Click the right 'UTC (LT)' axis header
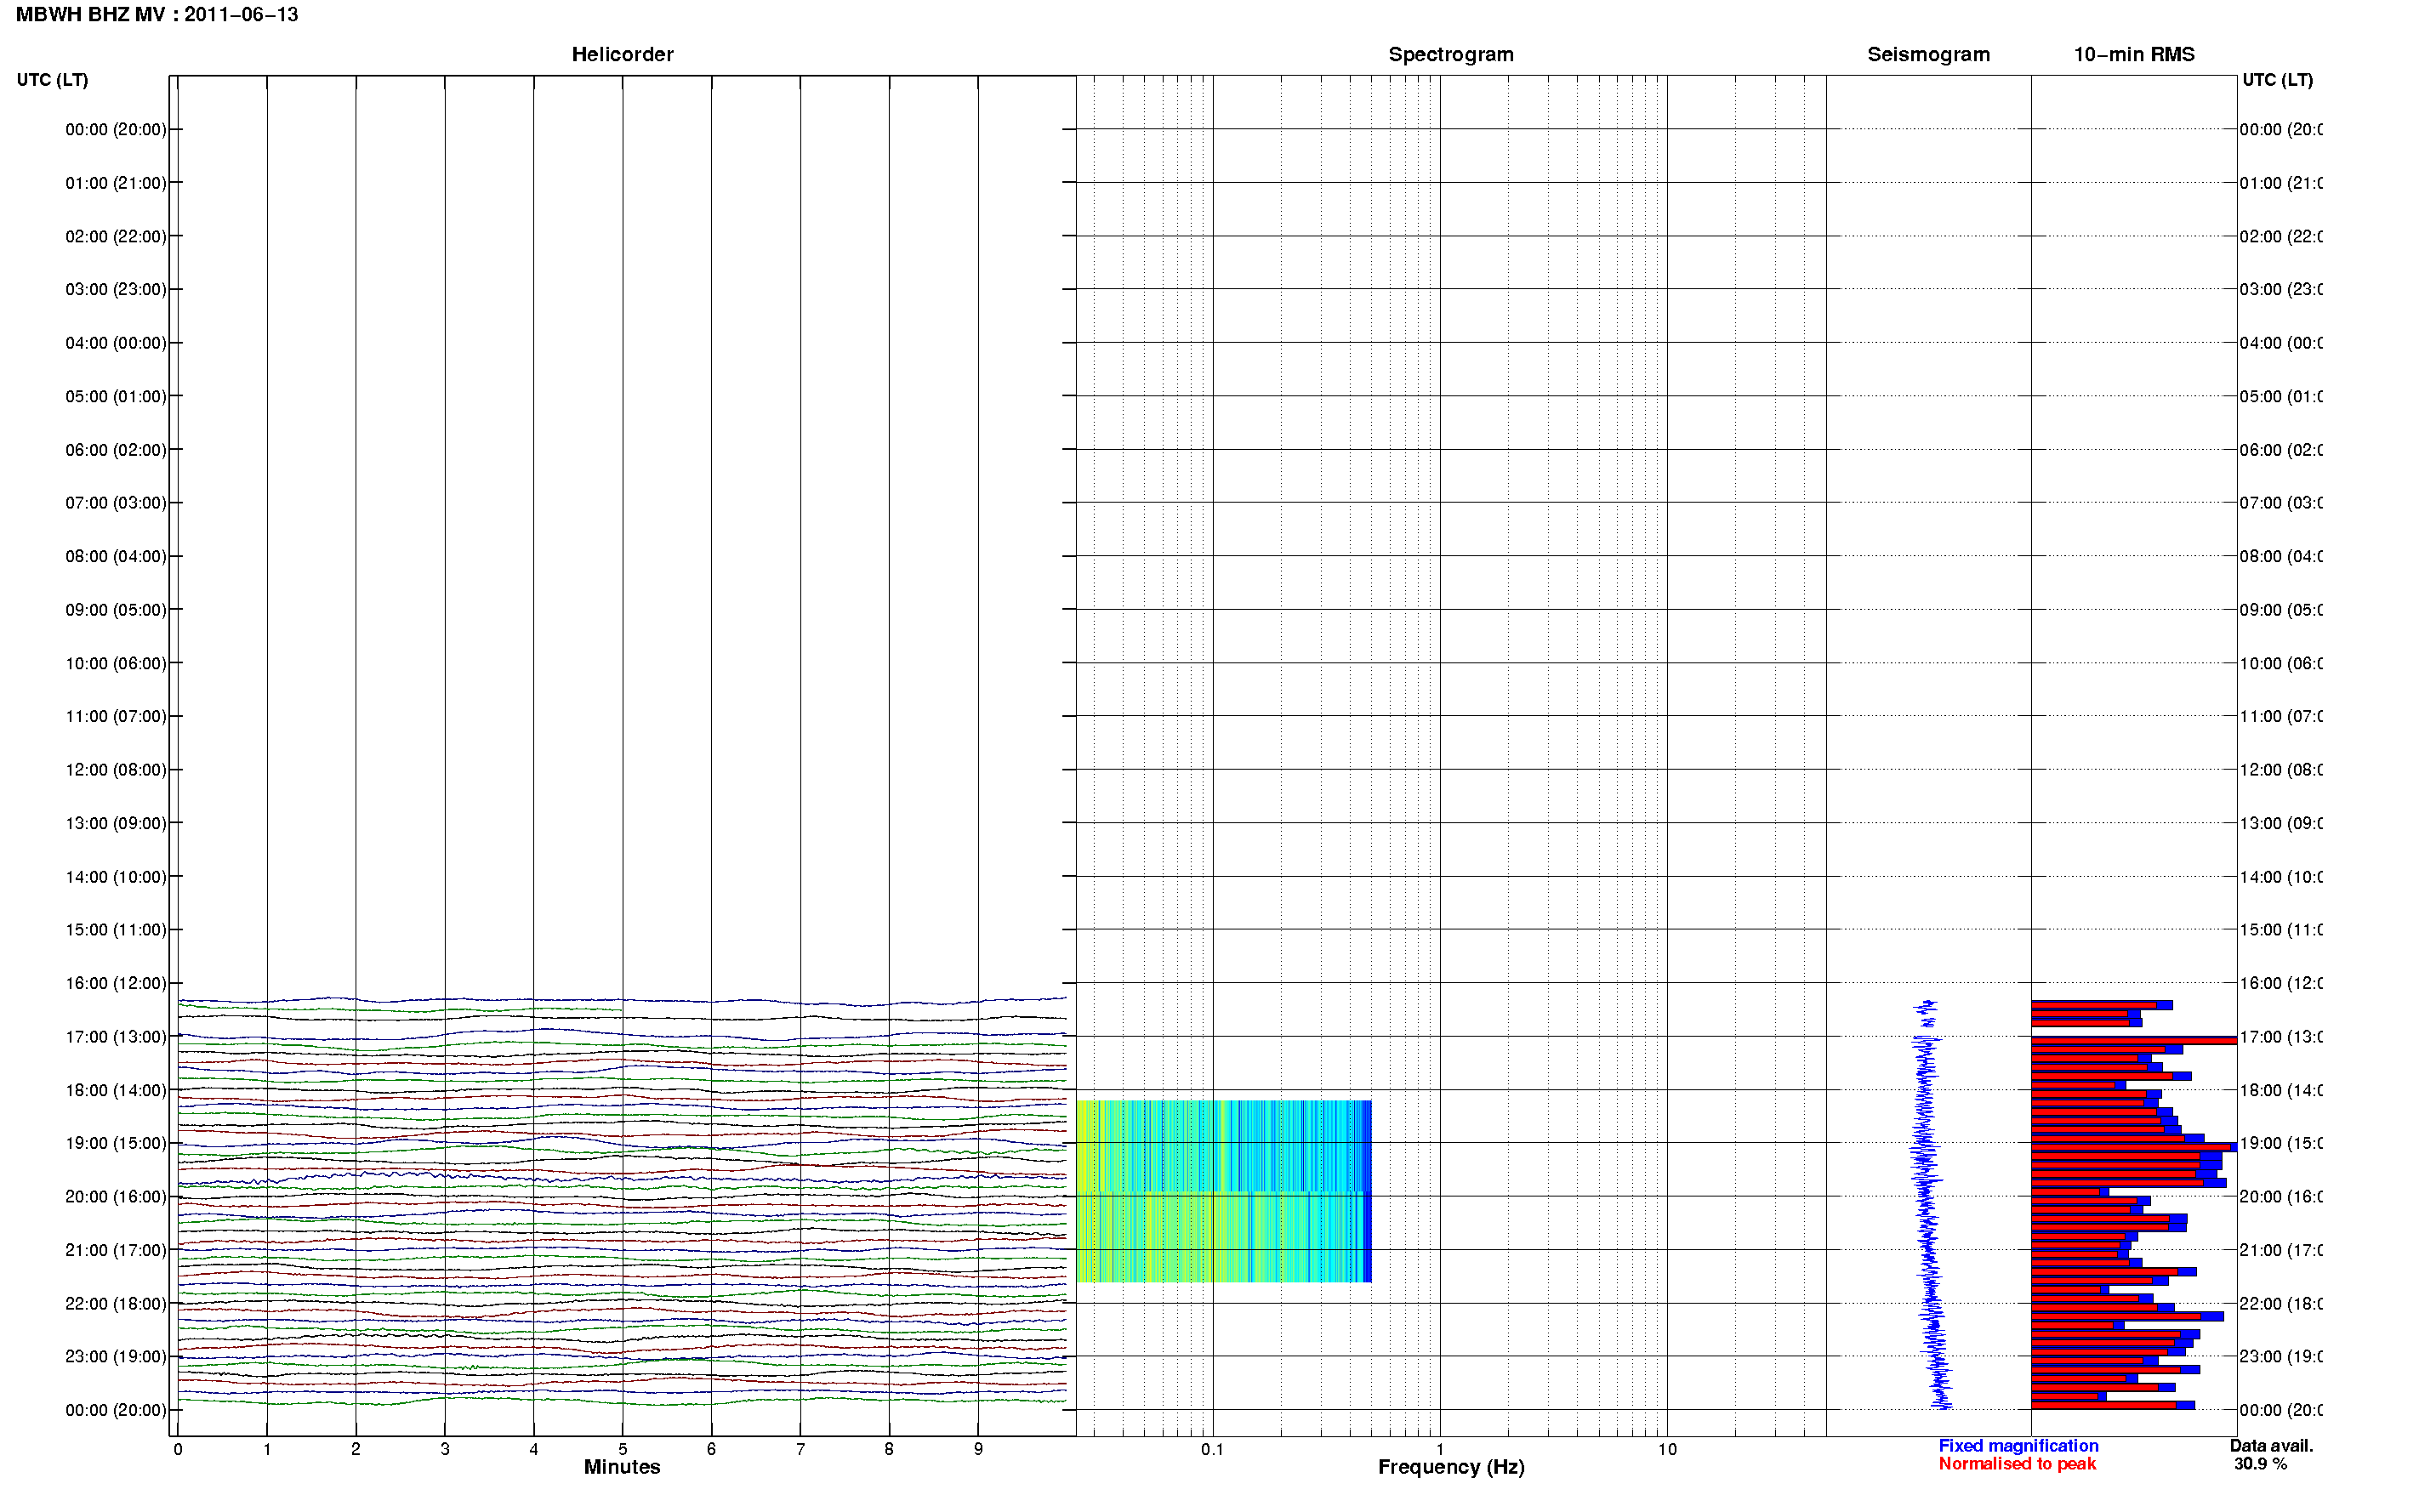 tap(2277, 80)
